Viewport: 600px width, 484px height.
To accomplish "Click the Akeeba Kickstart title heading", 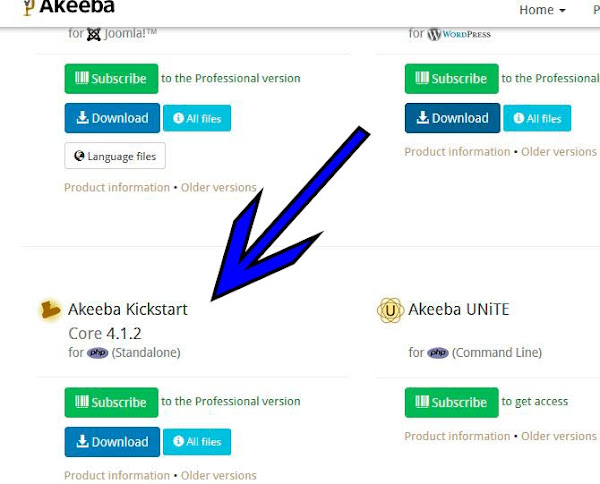I will click(x=128, y=309).
